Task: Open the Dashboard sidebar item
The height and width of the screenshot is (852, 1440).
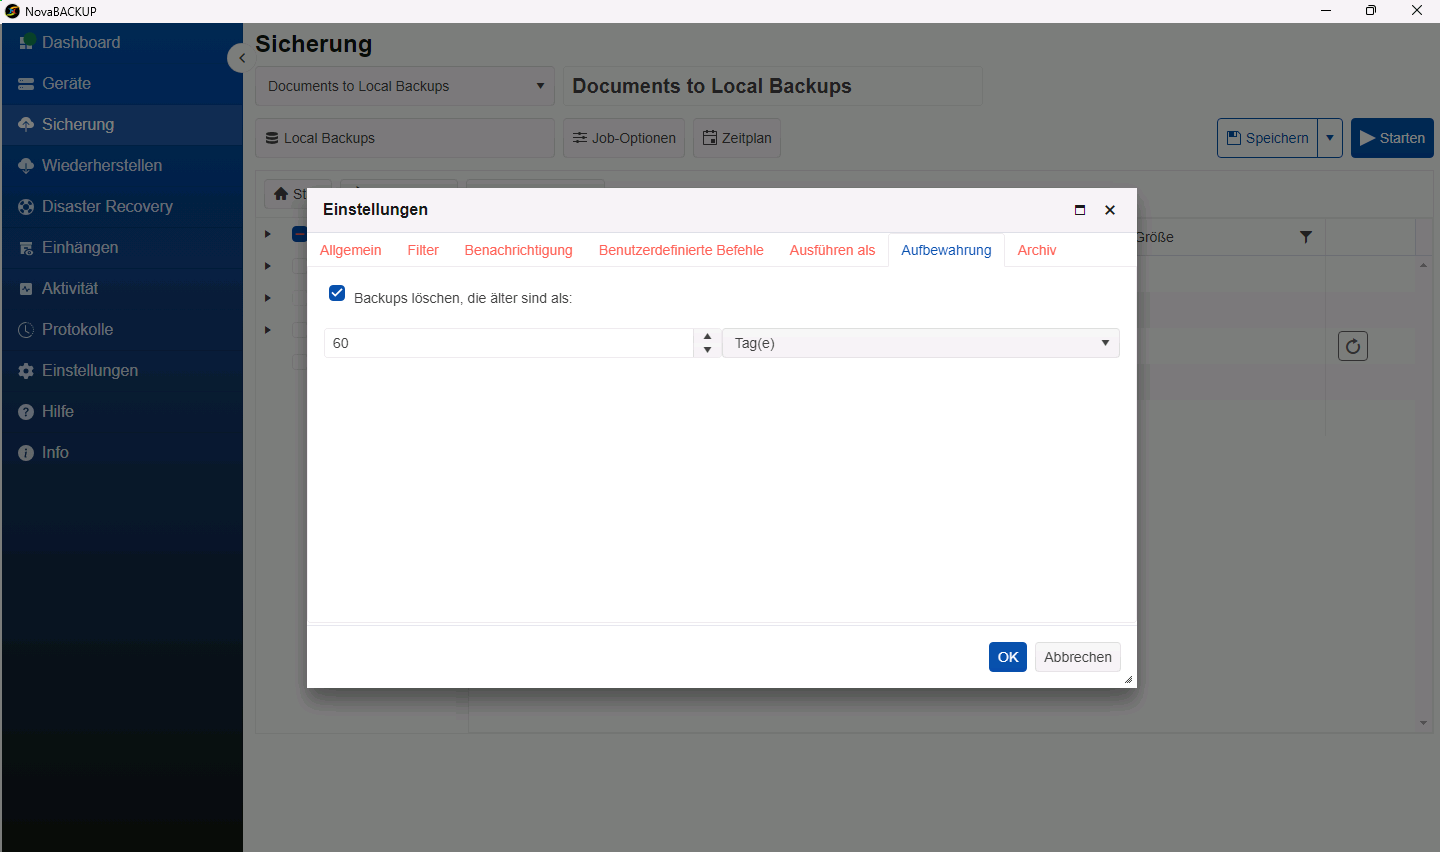Action: pos(121,42)
